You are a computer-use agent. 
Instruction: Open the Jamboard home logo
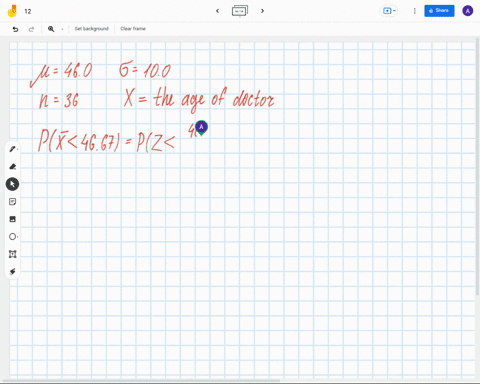click(x=13, y=11)
